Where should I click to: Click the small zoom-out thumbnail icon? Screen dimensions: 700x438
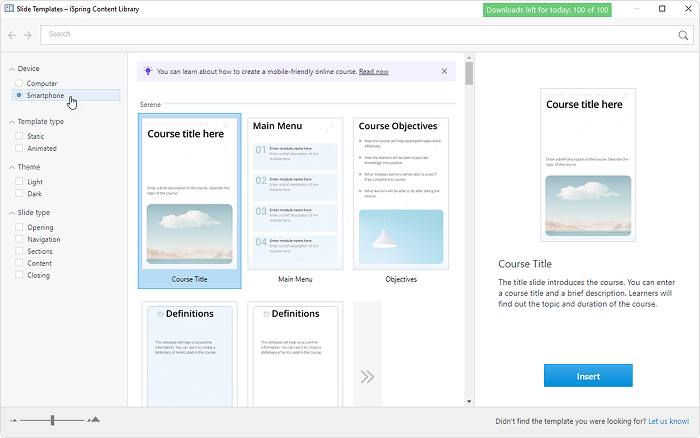pyautogui.click(x=13, y=420)
